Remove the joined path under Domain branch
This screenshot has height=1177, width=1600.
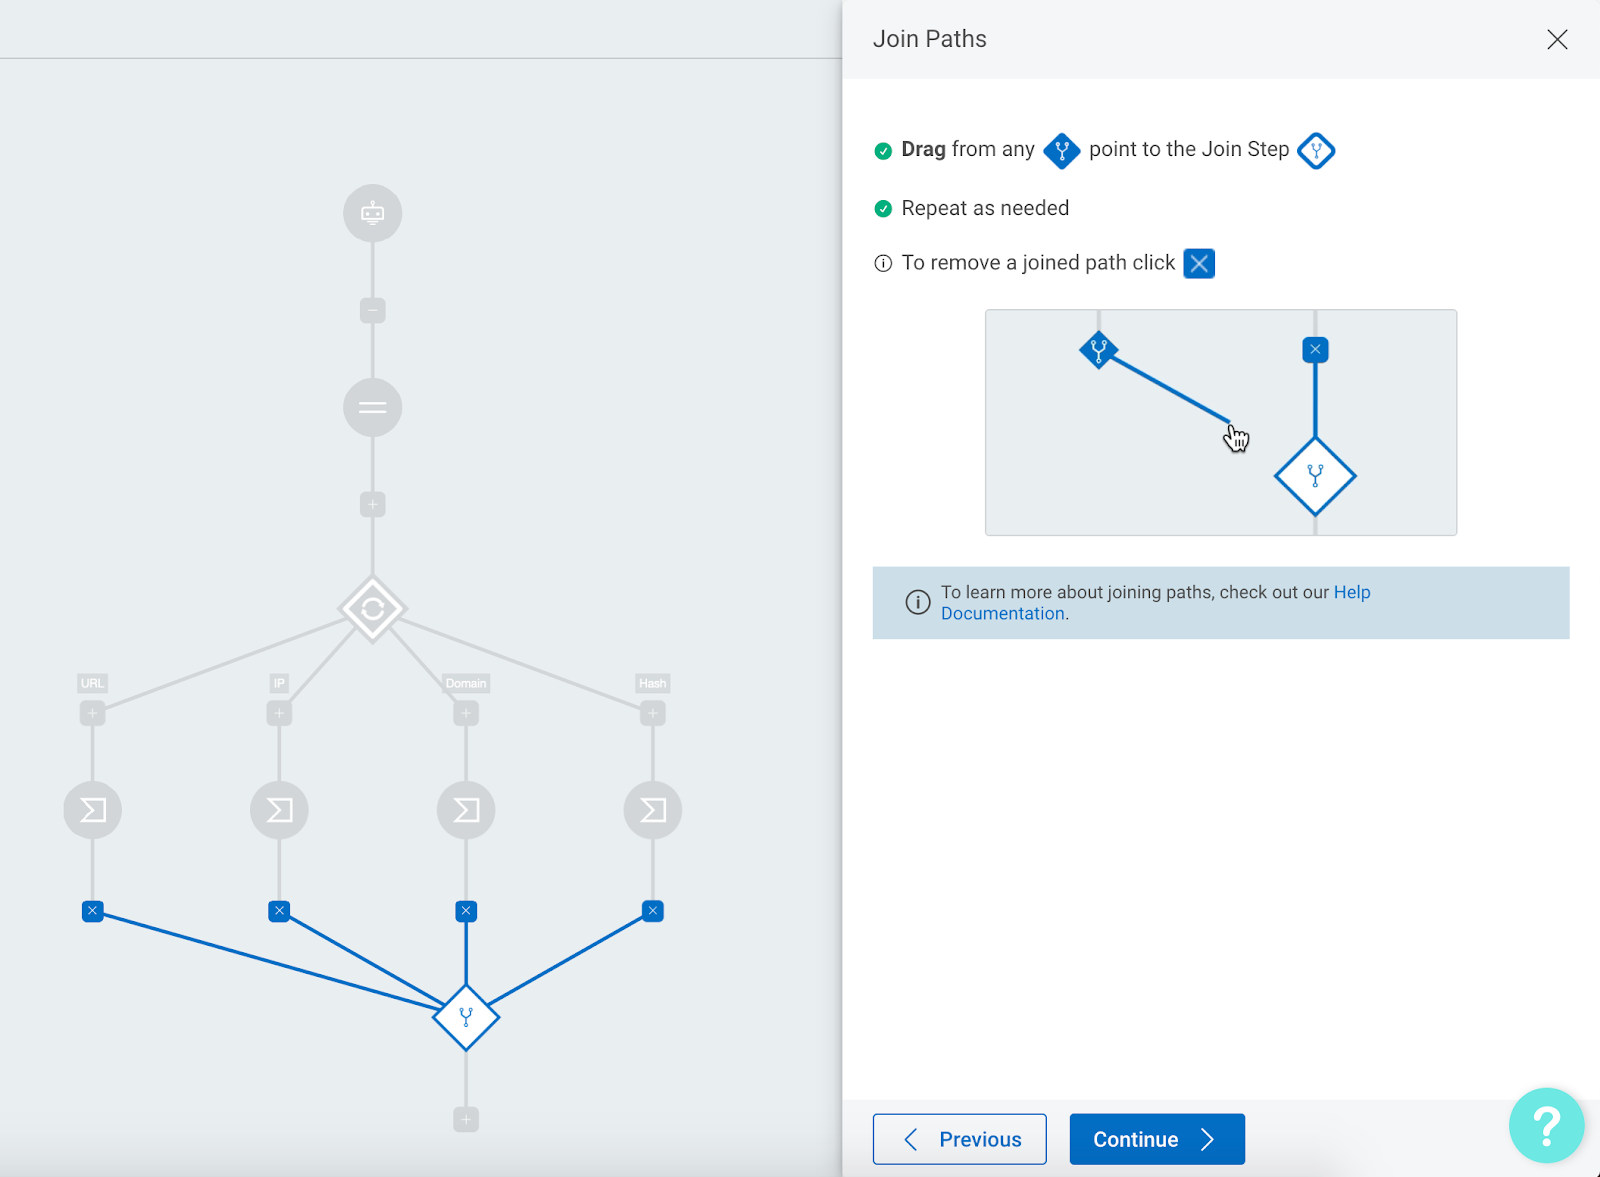pyautogui.click(x=466, y=911)
